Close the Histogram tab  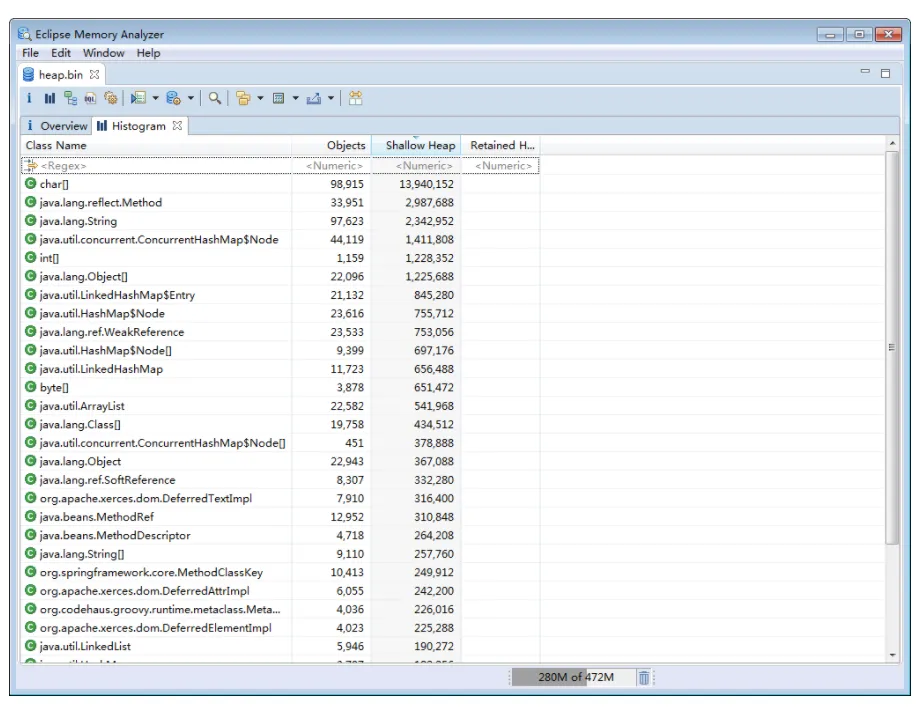(177, 126)
